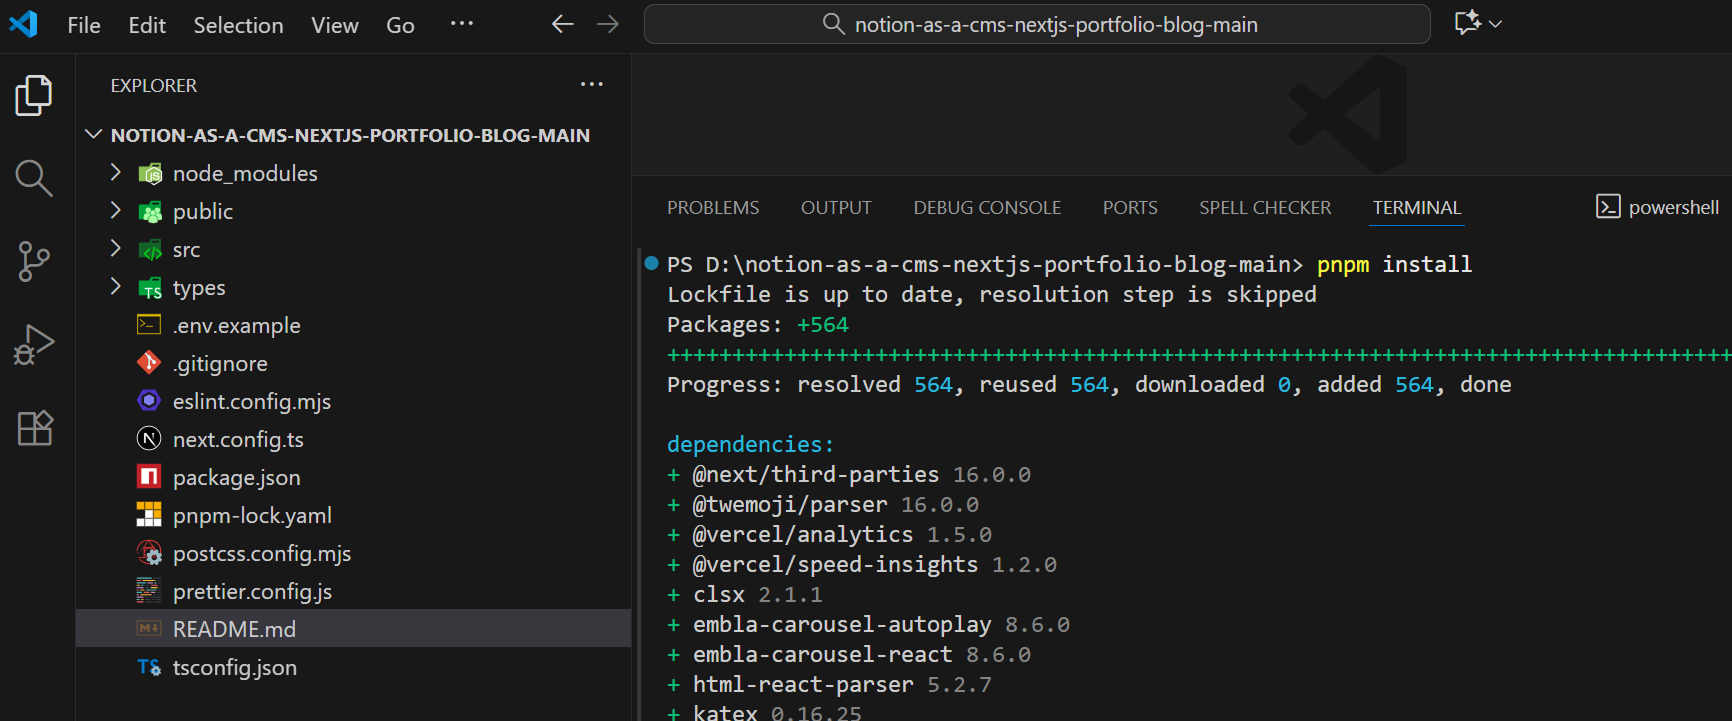
Task: Open Source Control view
Action: (34, 262)
